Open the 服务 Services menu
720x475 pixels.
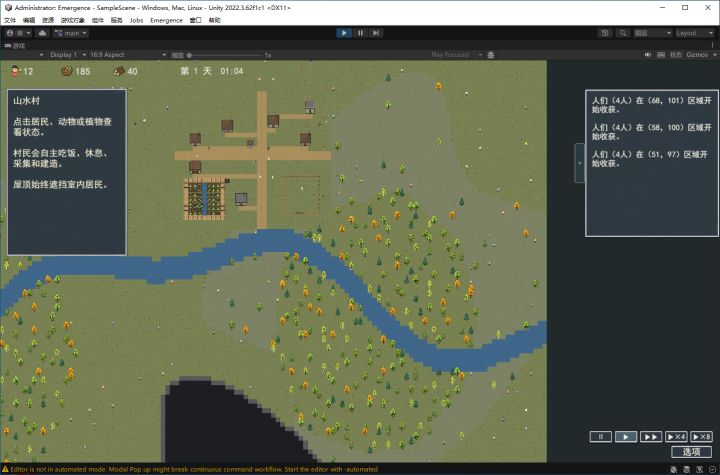click(117, 20)
